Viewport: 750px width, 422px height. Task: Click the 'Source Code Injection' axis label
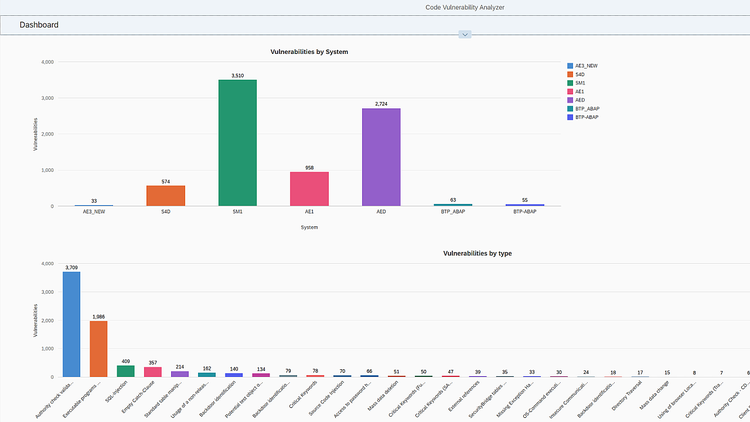(x=327, y=398)
